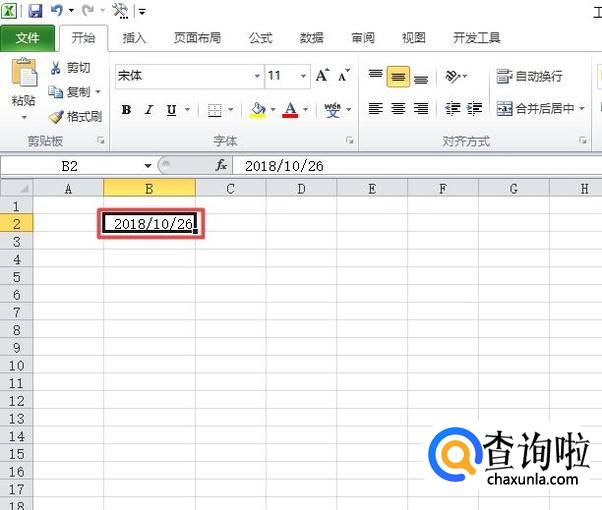Apply the red font color swatch
The height and width of the screenshot is (510, 602).
pyautogui.click(x=290, y=110)
